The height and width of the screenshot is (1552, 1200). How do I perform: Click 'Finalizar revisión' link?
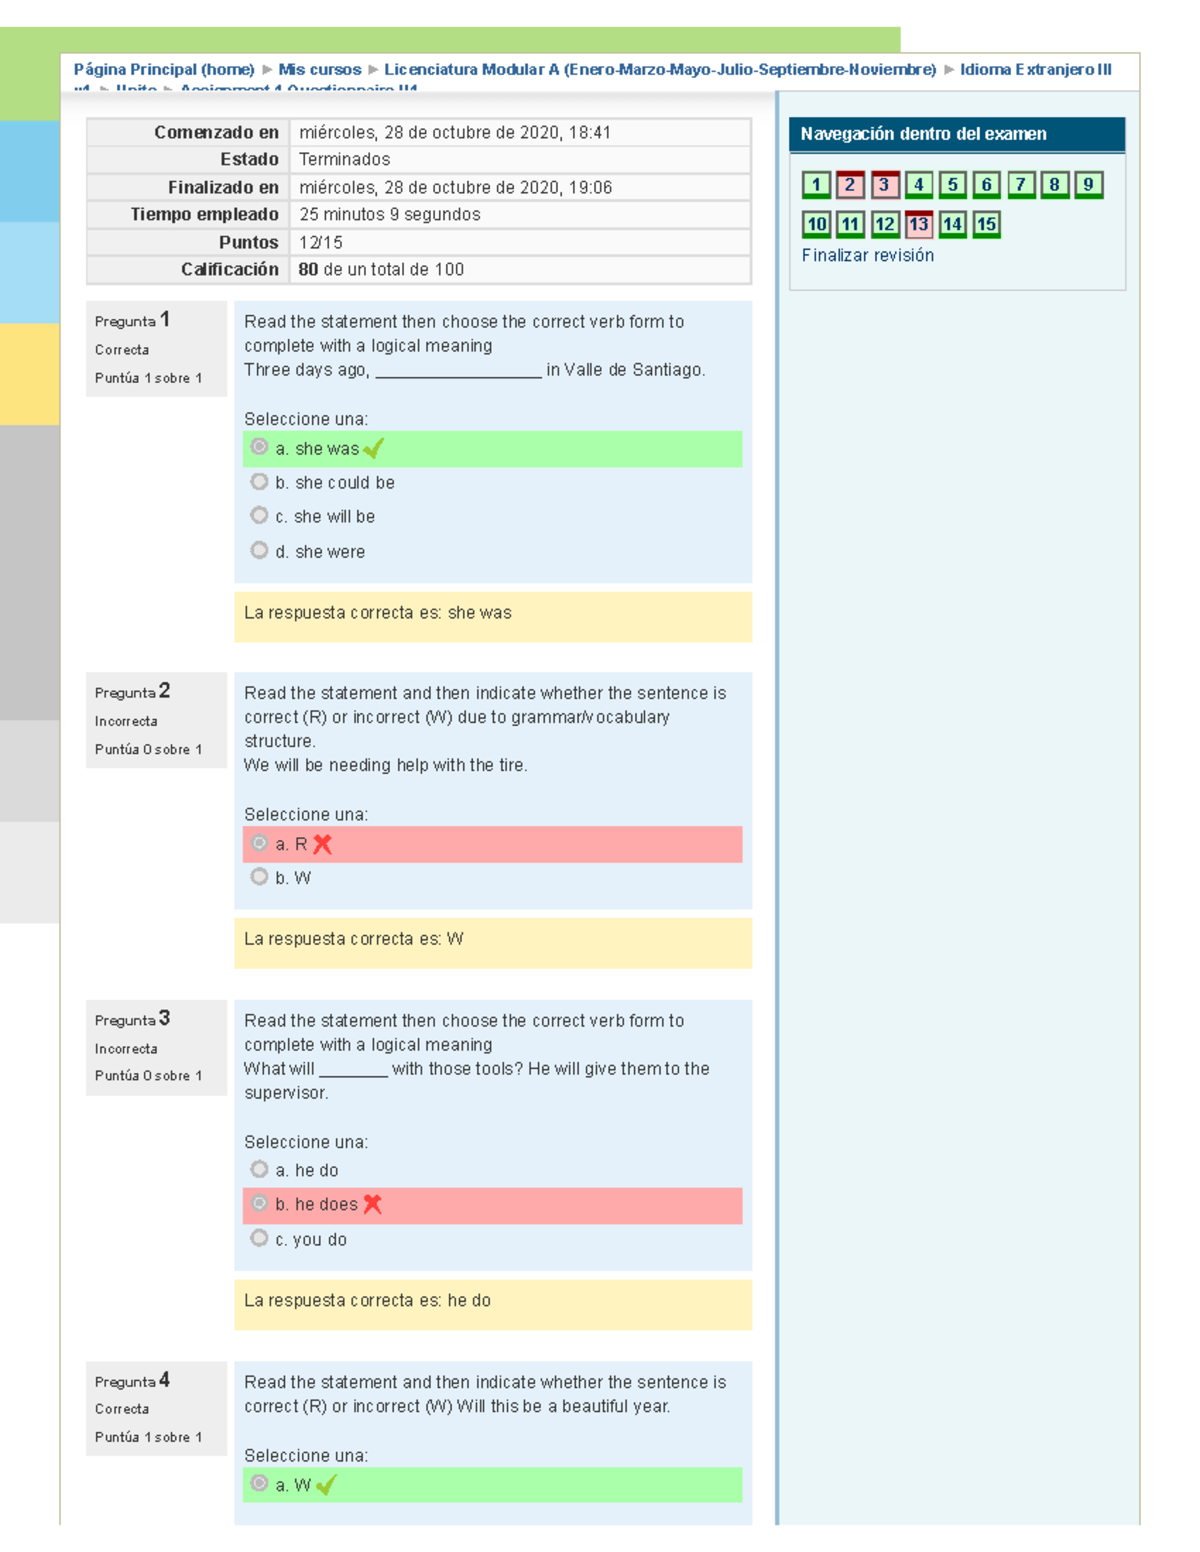(868, 255)
